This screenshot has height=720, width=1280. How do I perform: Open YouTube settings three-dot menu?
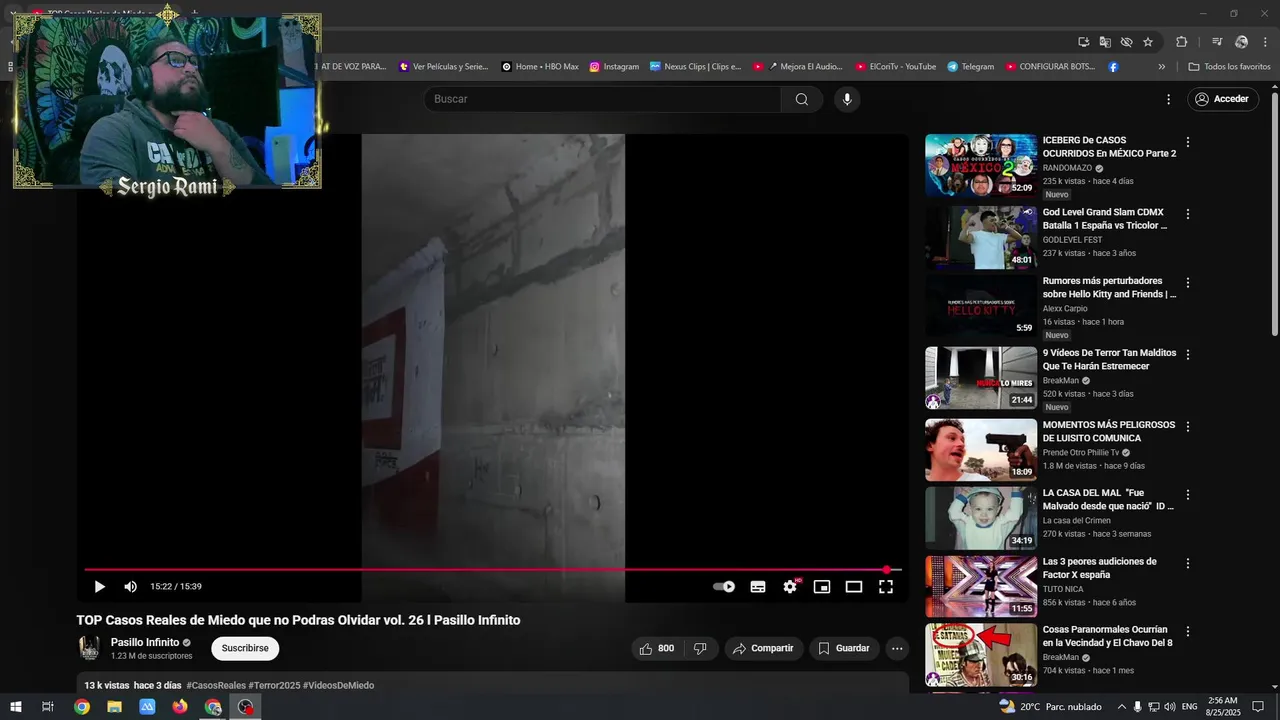pyautogui.click(x=1168, y=99)
